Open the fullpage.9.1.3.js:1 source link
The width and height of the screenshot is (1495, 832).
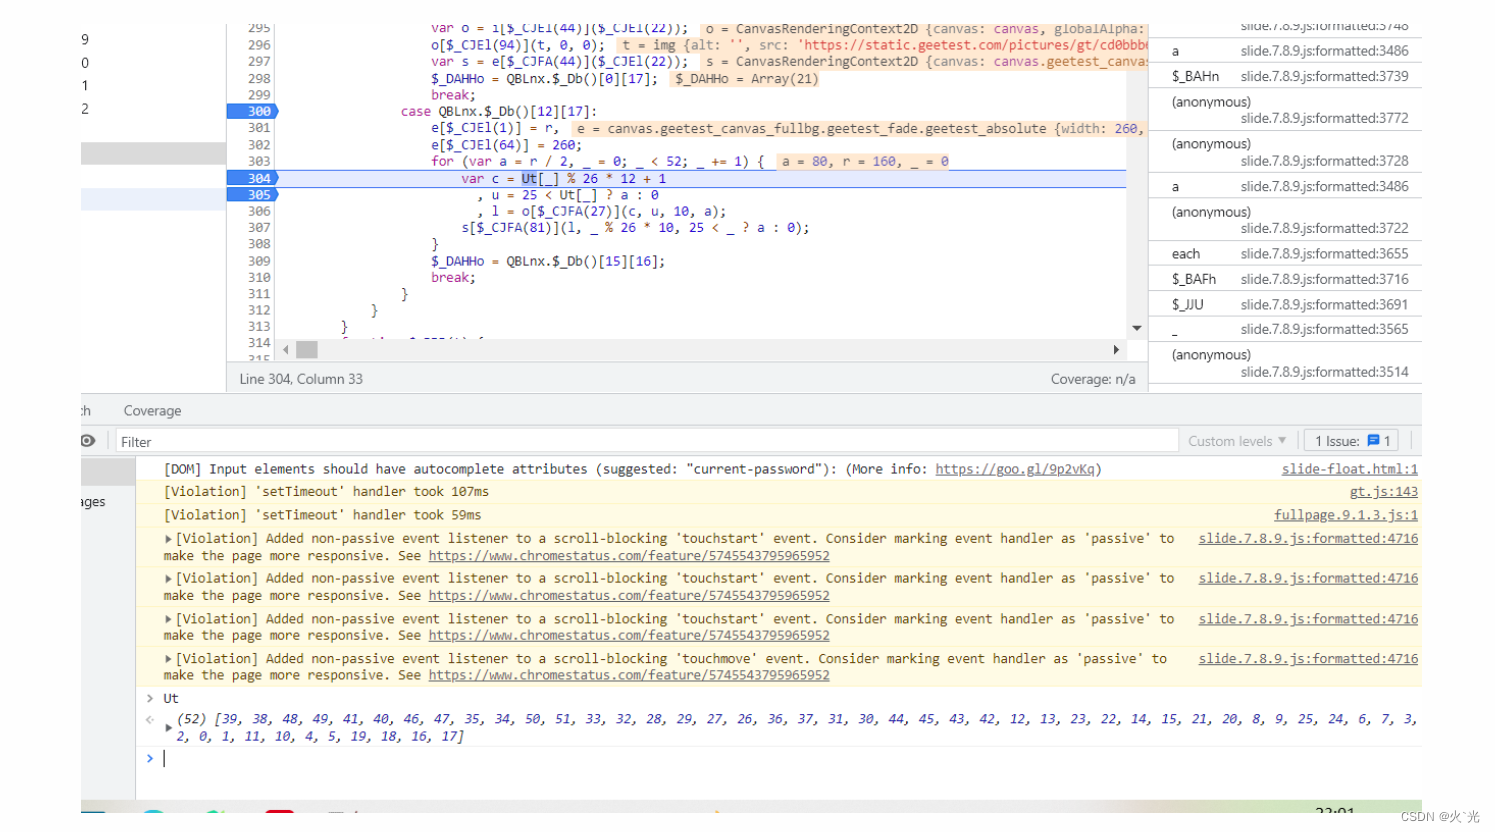pyautogui.click(x=1345, y=515)
